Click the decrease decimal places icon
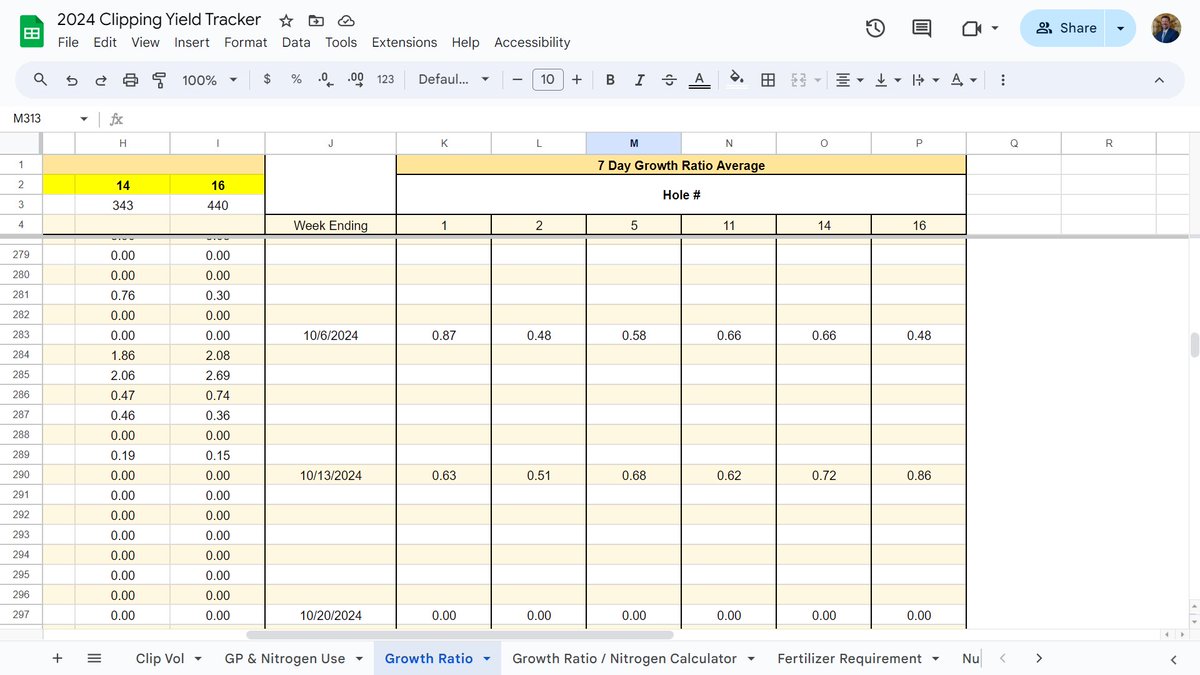 pos(323,79)
